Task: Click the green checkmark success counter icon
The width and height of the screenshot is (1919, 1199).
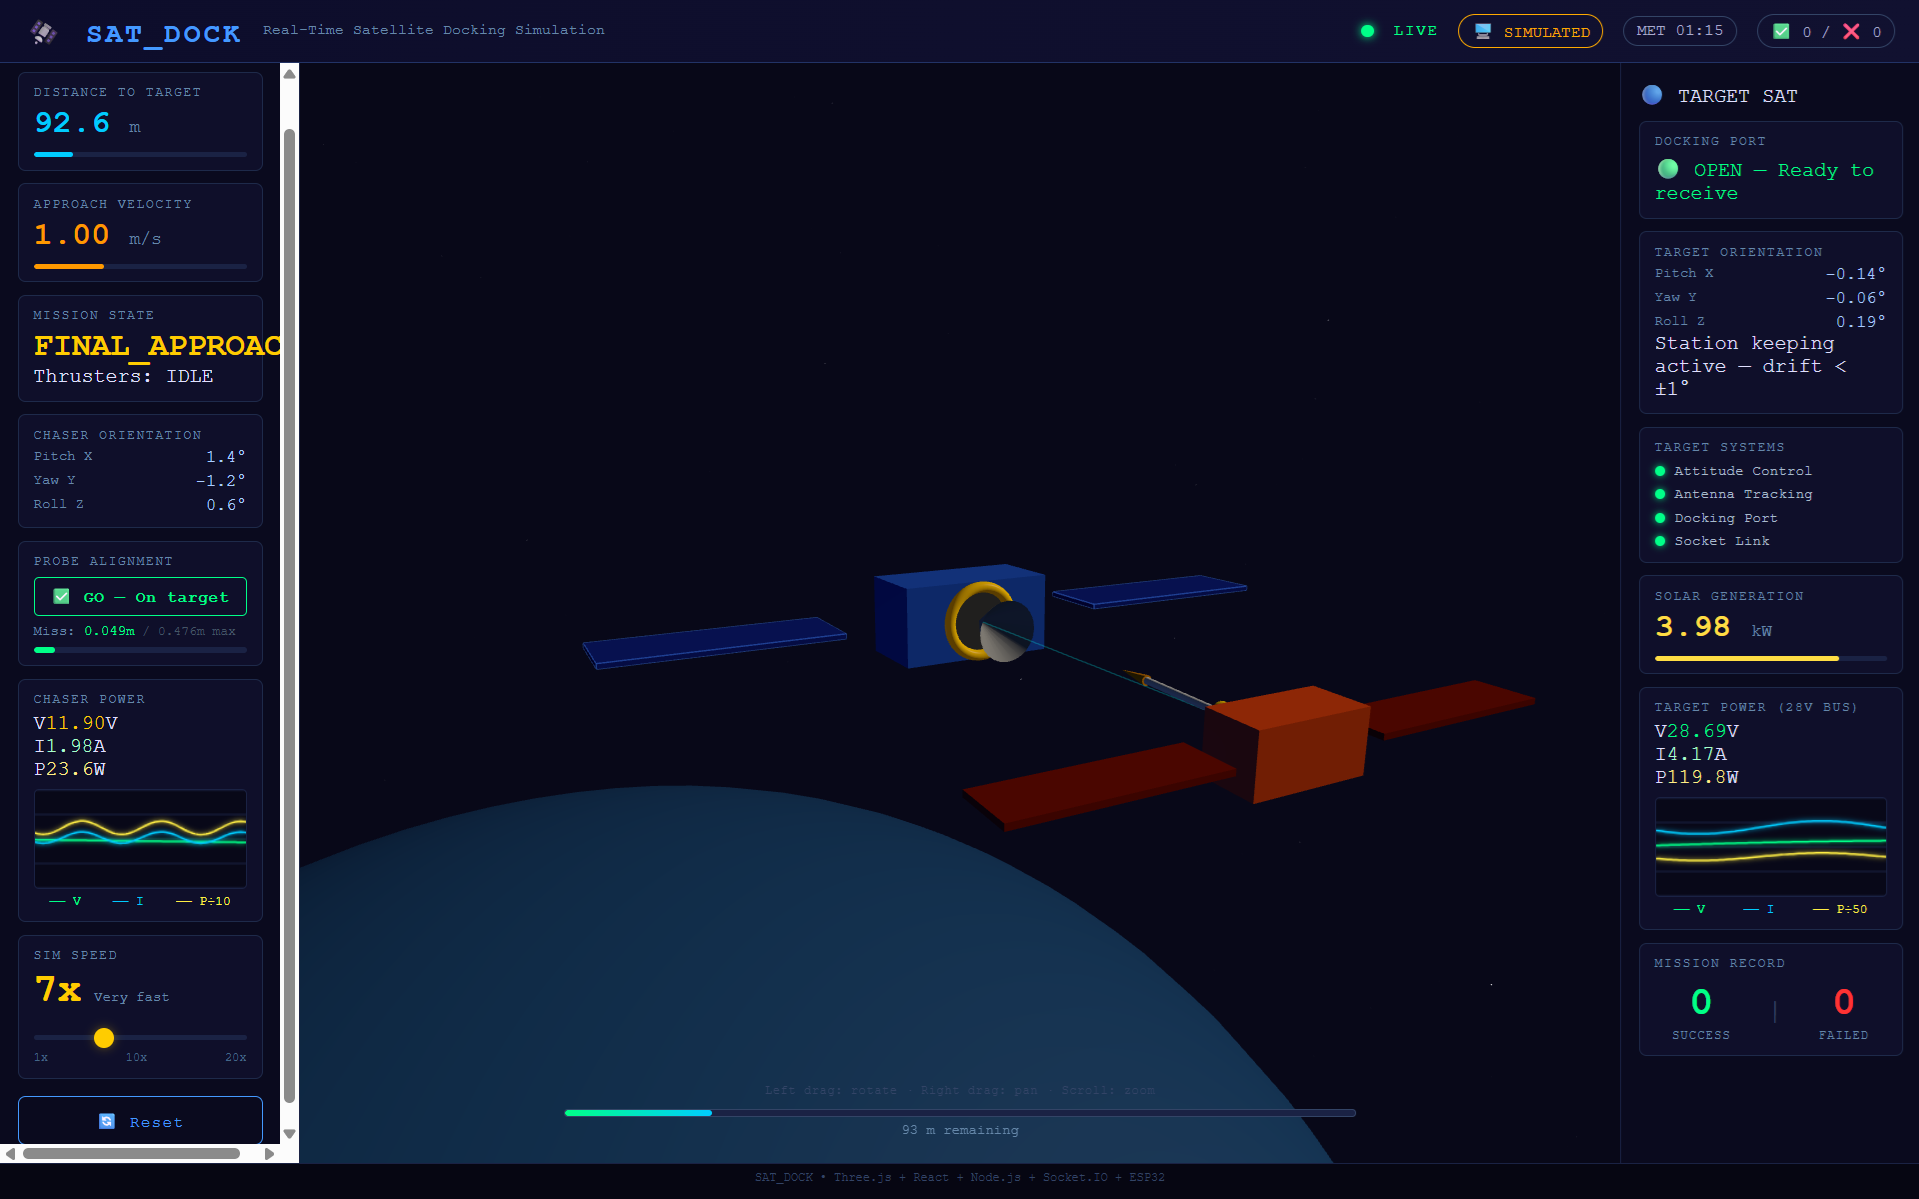Action: click(x=1781, y=31)
